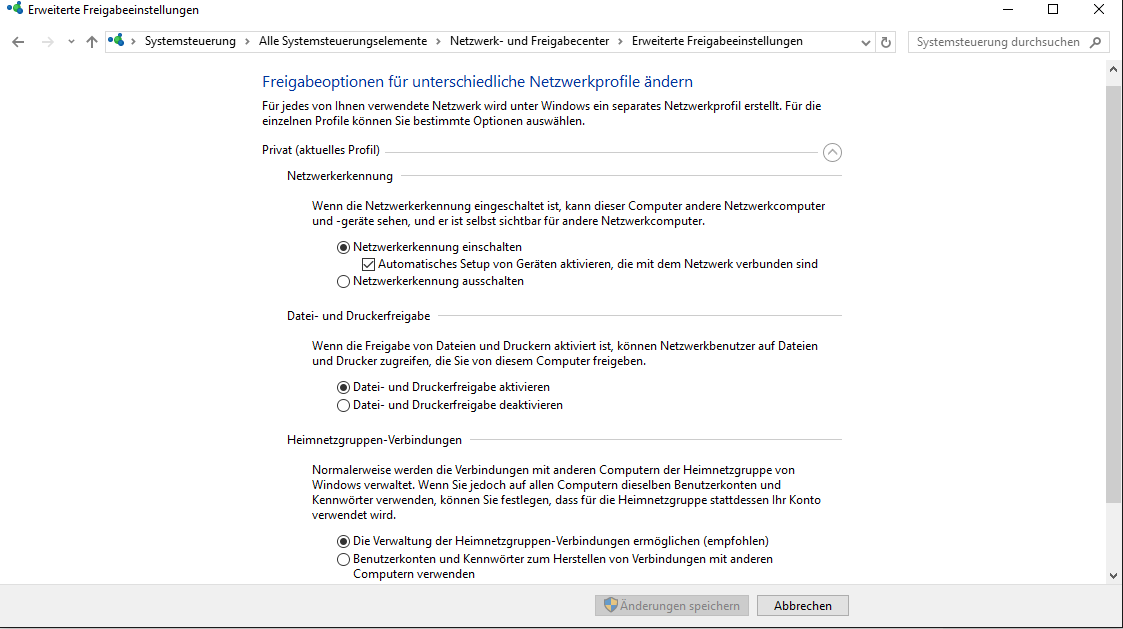Screen dimensions: 1123x629
Task: Click the vertical scrollbar thumb
Action: 1113,294
